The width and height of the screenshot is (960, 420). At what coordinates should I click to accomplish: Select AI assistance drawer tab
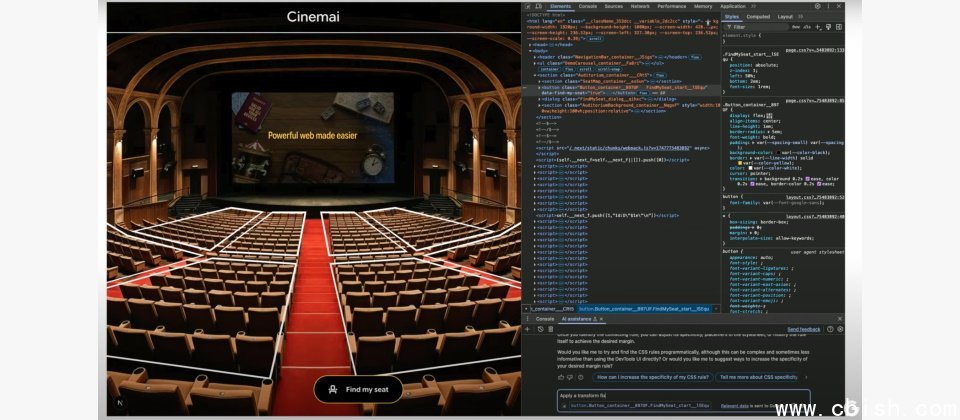click(x=576, y=319)
